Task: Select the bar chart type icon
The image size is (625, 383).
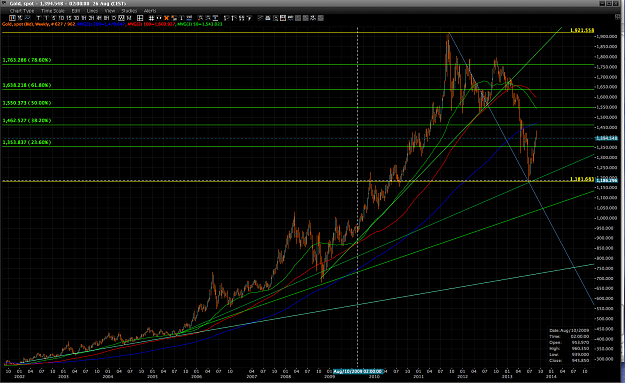Action: (x=12, y=18)
